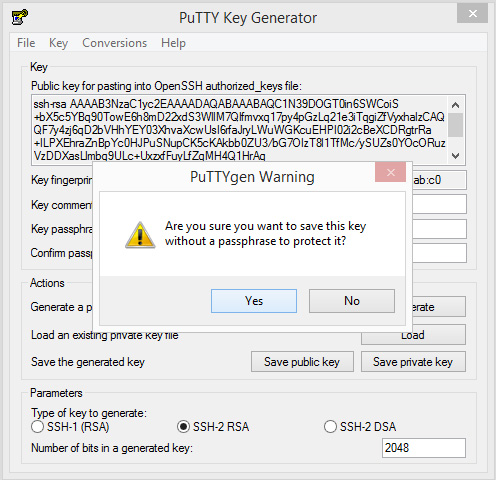Screen dimensions: 496x480
Task: Click inside the public key text box
Action: (x=239, y=130)
